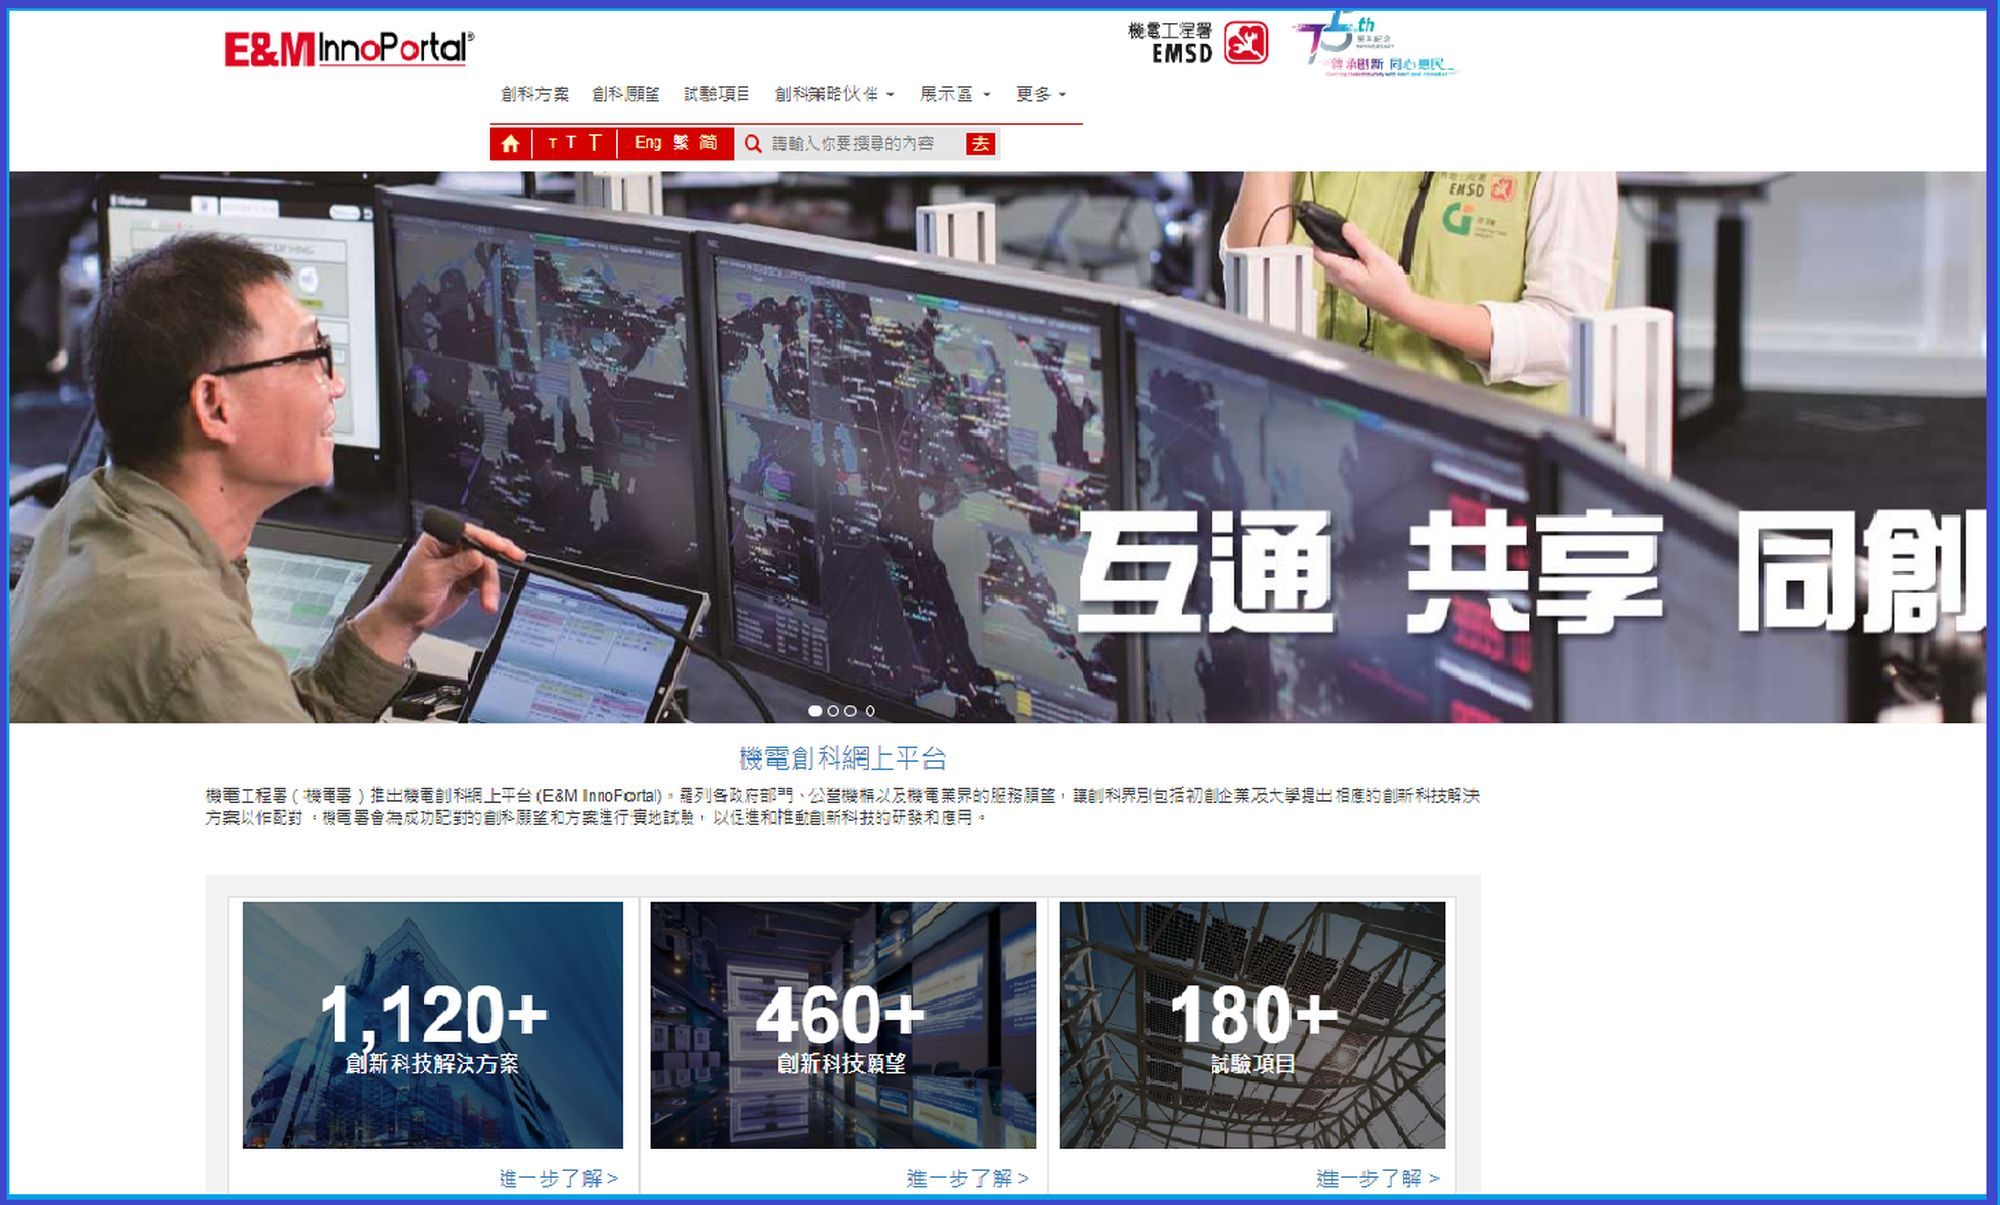Open the 創科方案 menu item
Image resolution: width=2000 pixels, height=1205 pixels.
coord(536,94)
